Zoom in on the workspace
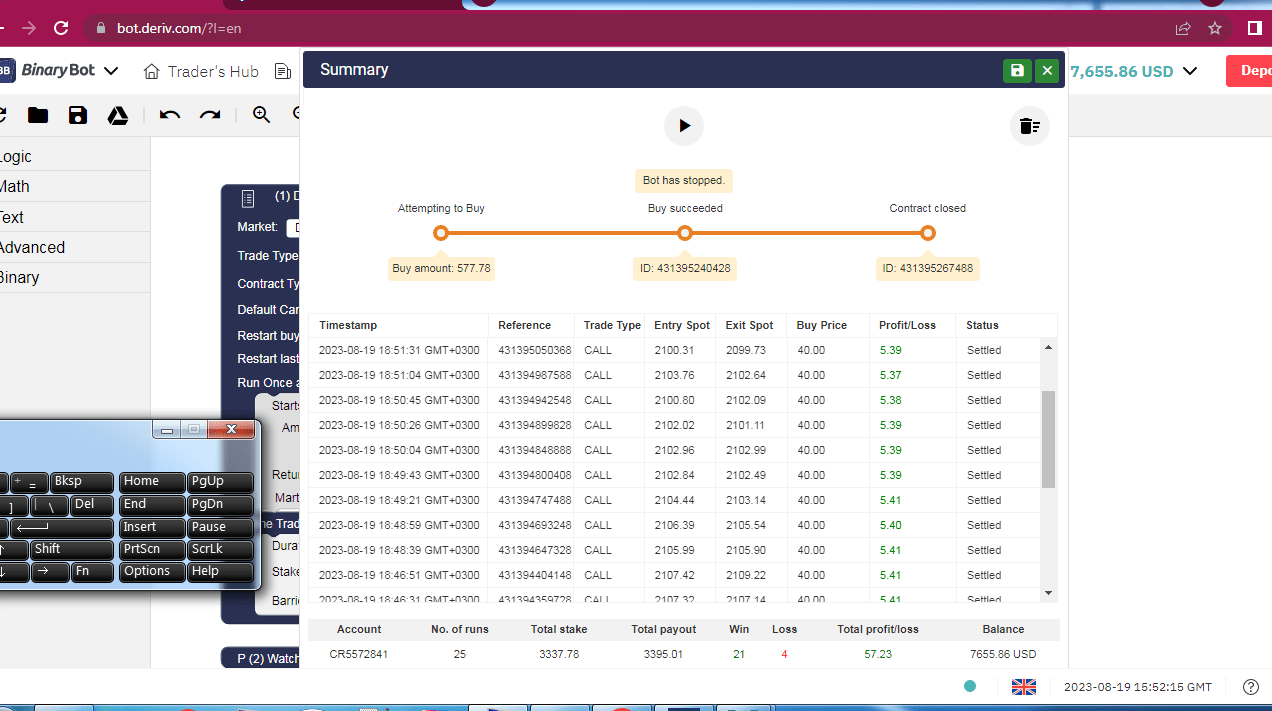This screenshot has height=711, width=1272. coord(262,115)
